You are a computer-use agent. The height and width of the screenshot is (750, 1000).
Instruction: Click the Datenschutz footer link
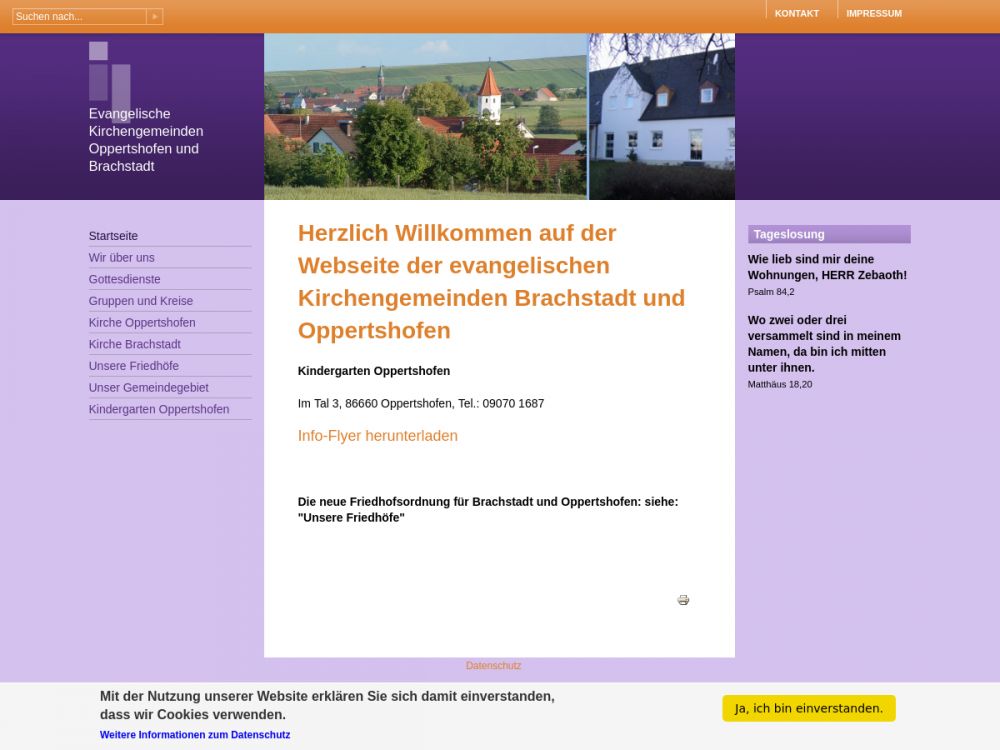click(493, 666)
